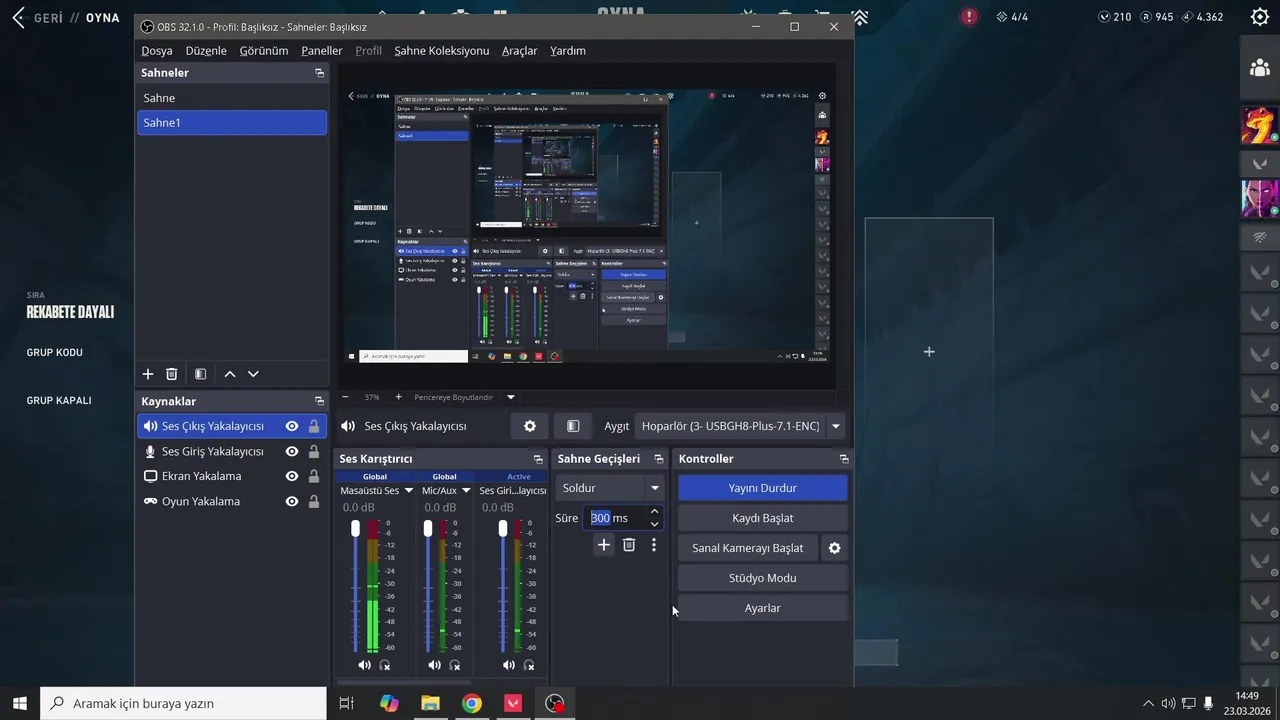The width and height of the screenshot is (1280, 720).
Task: Move scene up with arrow icon
Action: coord(230,374)
